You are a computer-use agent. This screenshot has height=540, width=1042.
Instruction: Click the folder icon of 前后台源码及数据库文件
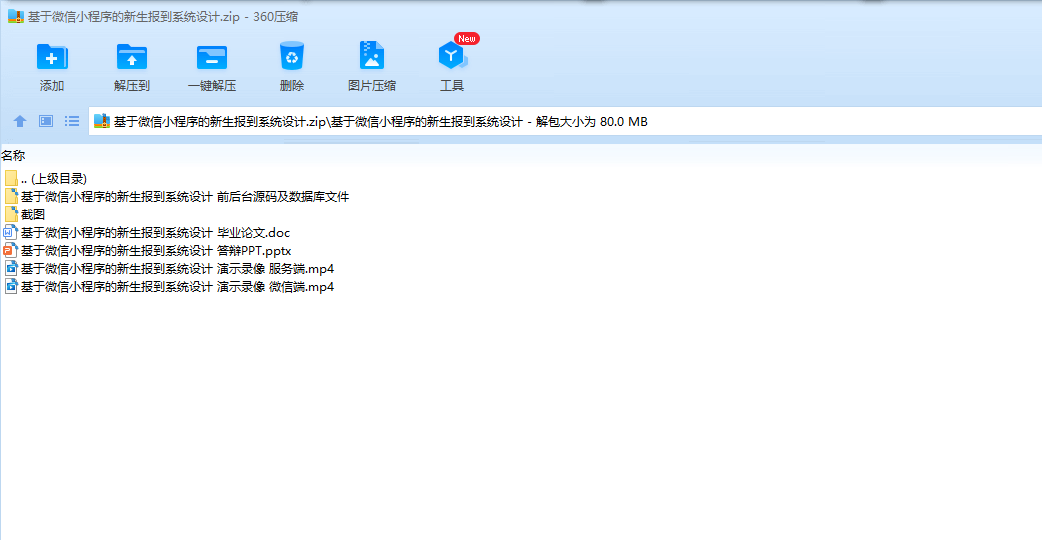pos(11,197)
